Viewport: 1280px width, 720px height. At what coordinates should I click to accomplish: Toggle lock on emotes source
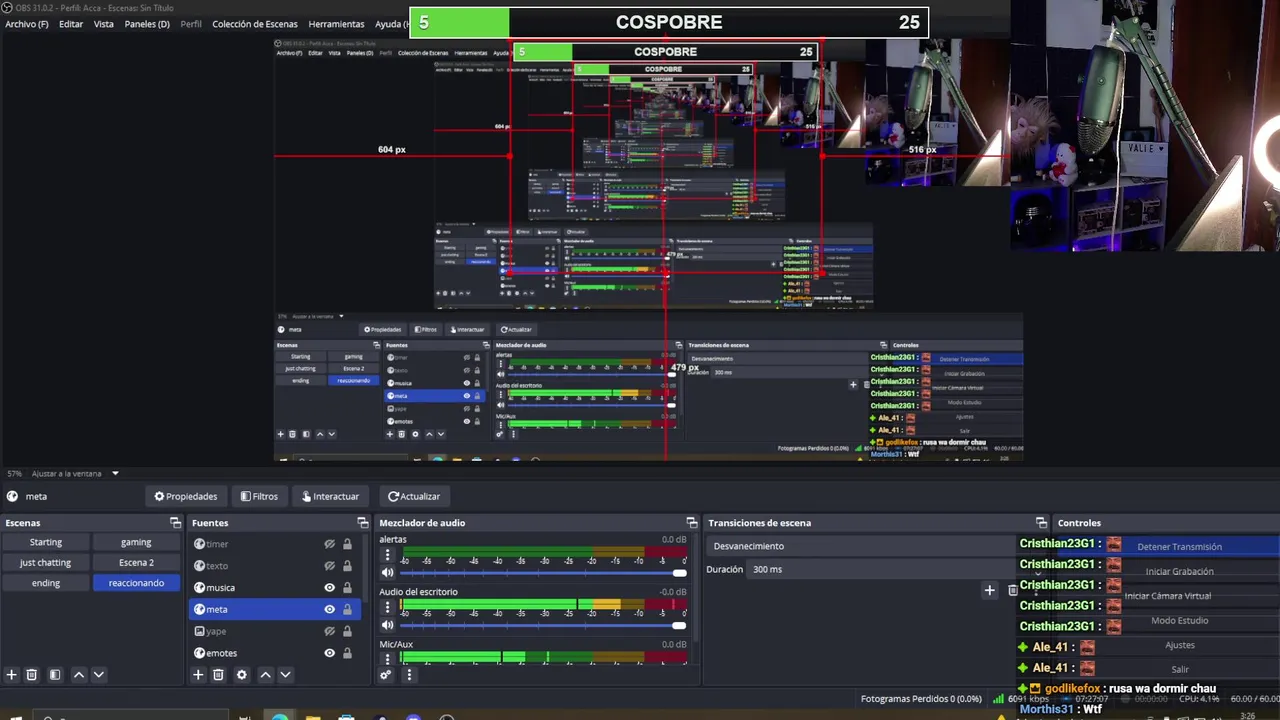(x=347, y=653)
